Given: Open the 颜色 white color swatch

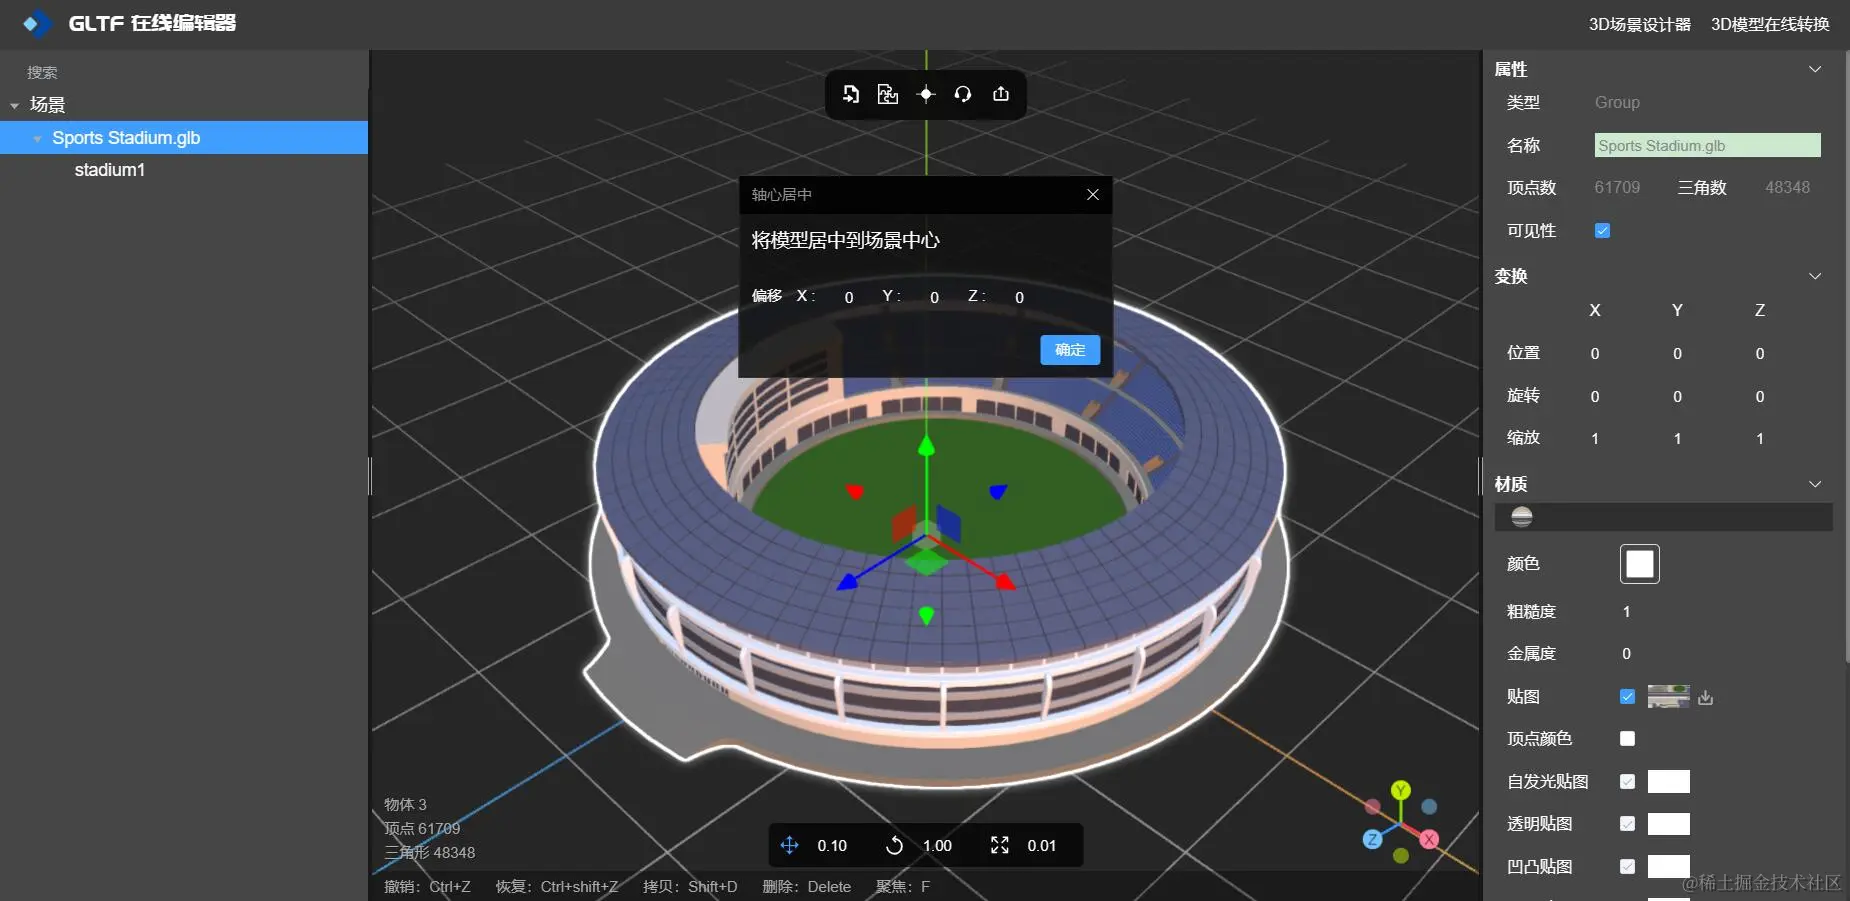Looking at the screenshot, I should click(x=1640, y=564).
